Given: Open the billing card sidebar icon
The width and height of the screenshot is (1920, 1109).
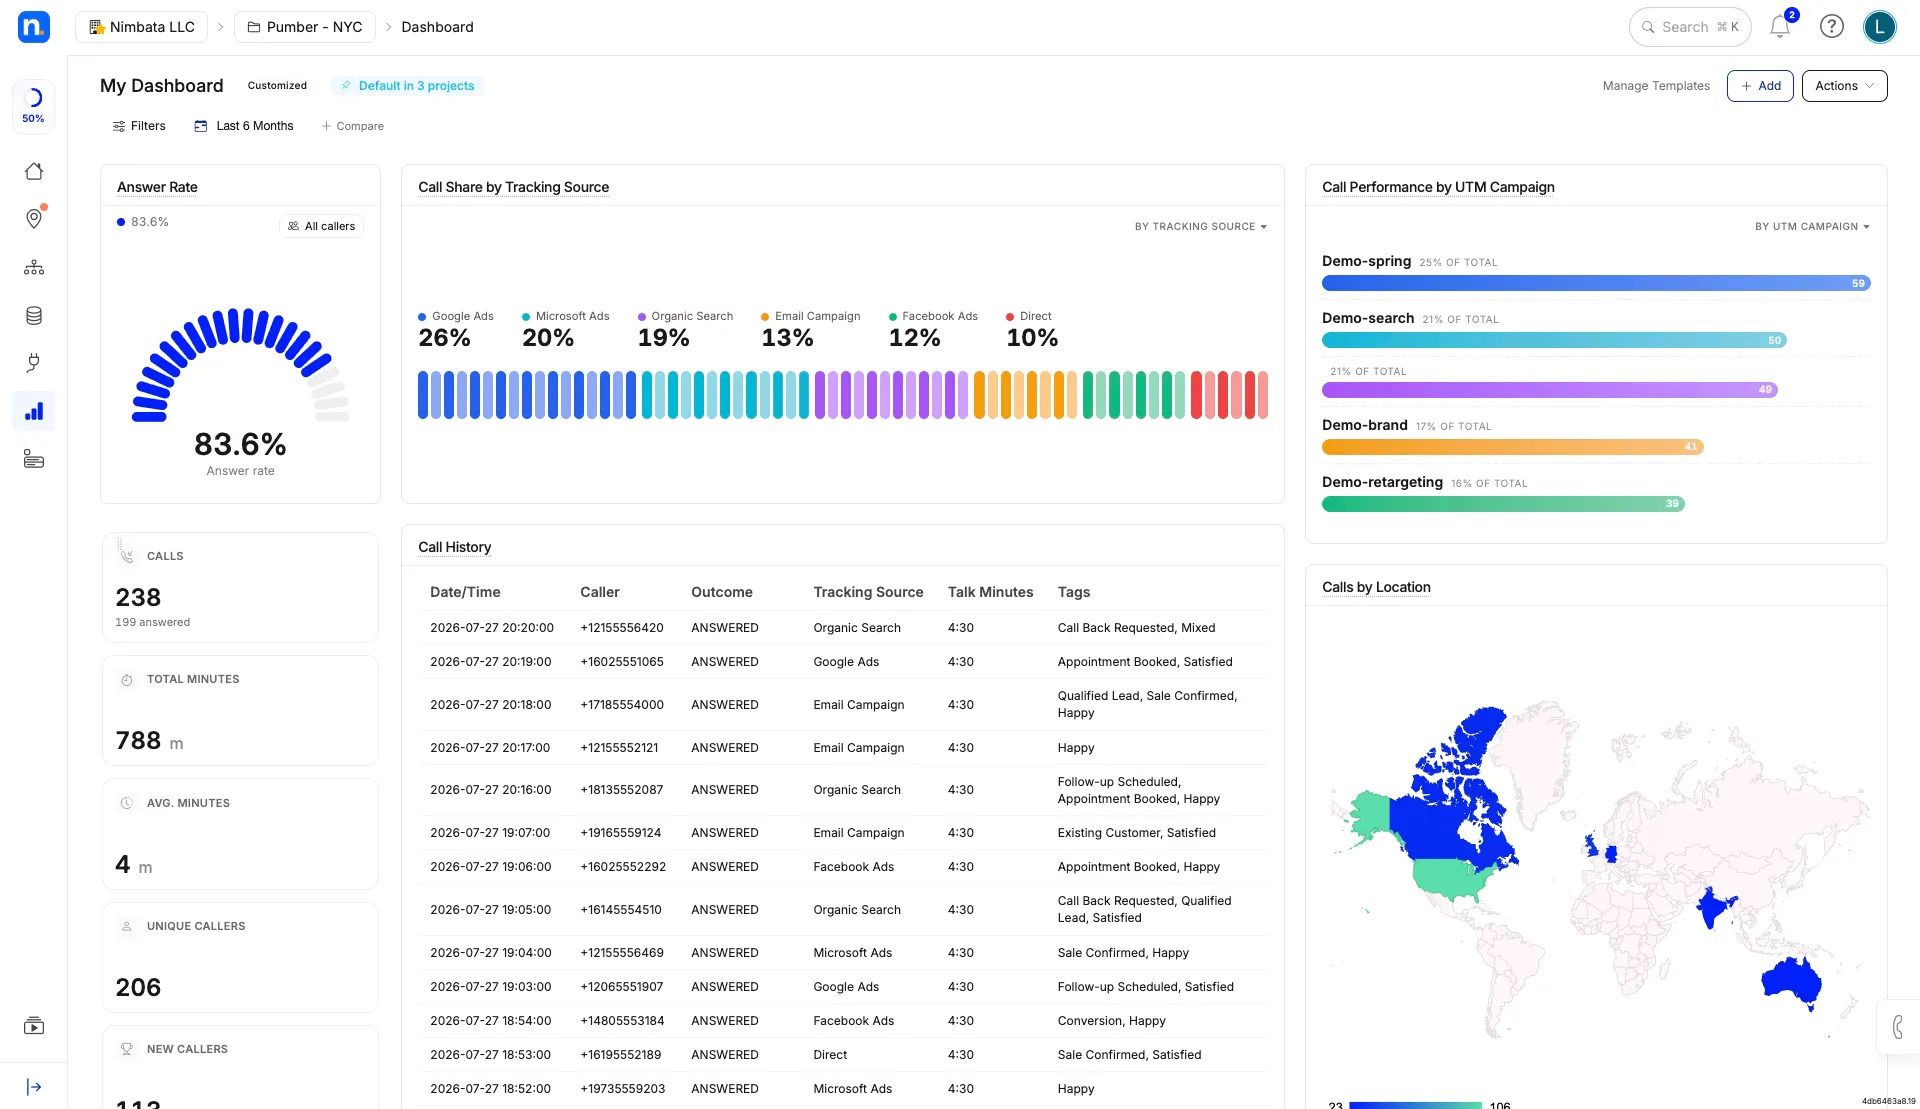Looking at the screenshot, I should [34, 459].
